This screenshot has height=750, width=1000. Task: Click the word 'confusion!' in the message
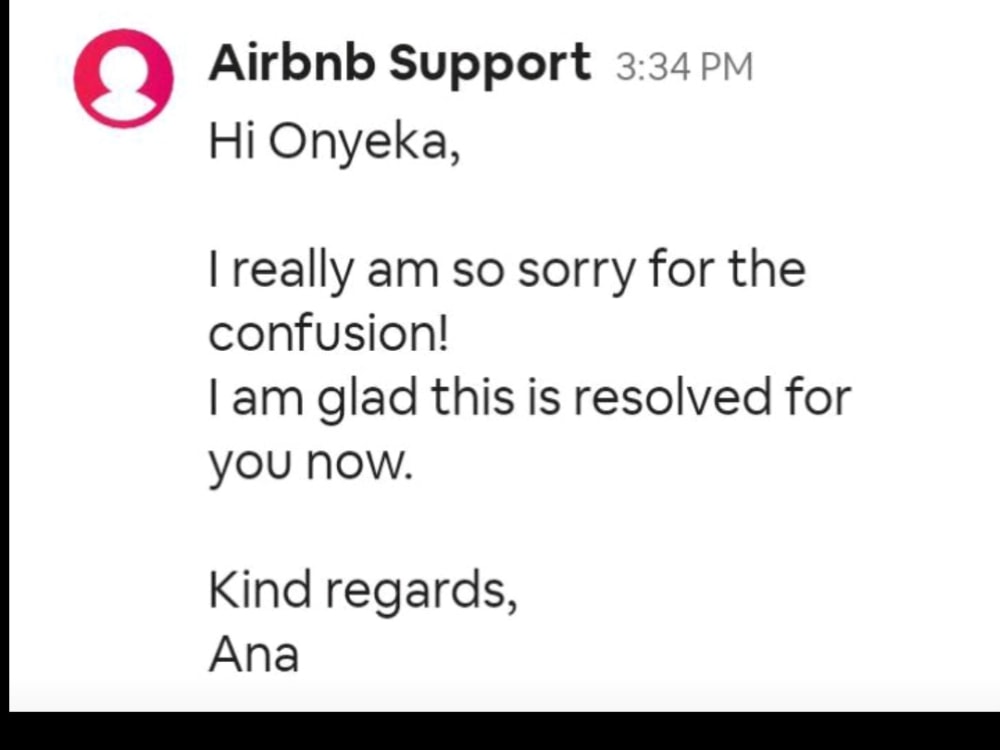329,334
